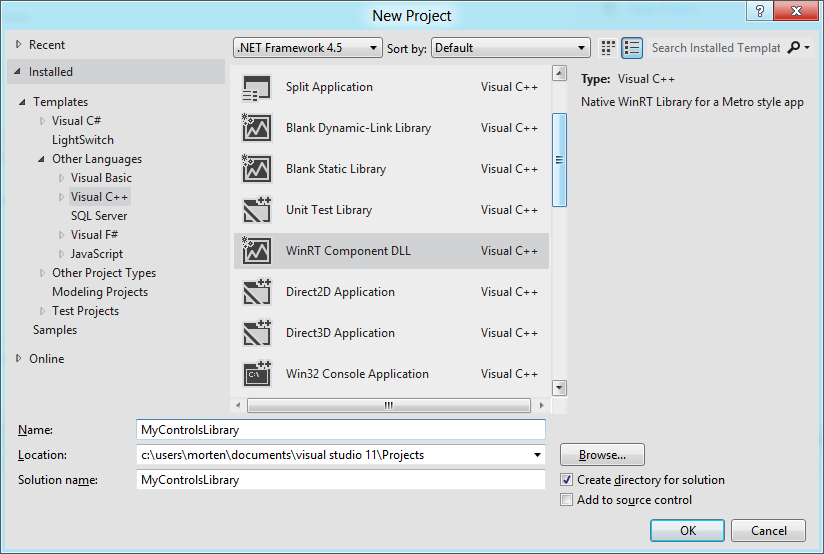Viewport: 824px width, 554px height.
Task: Collapse the Templates tree node
Action: pos(22,102)
